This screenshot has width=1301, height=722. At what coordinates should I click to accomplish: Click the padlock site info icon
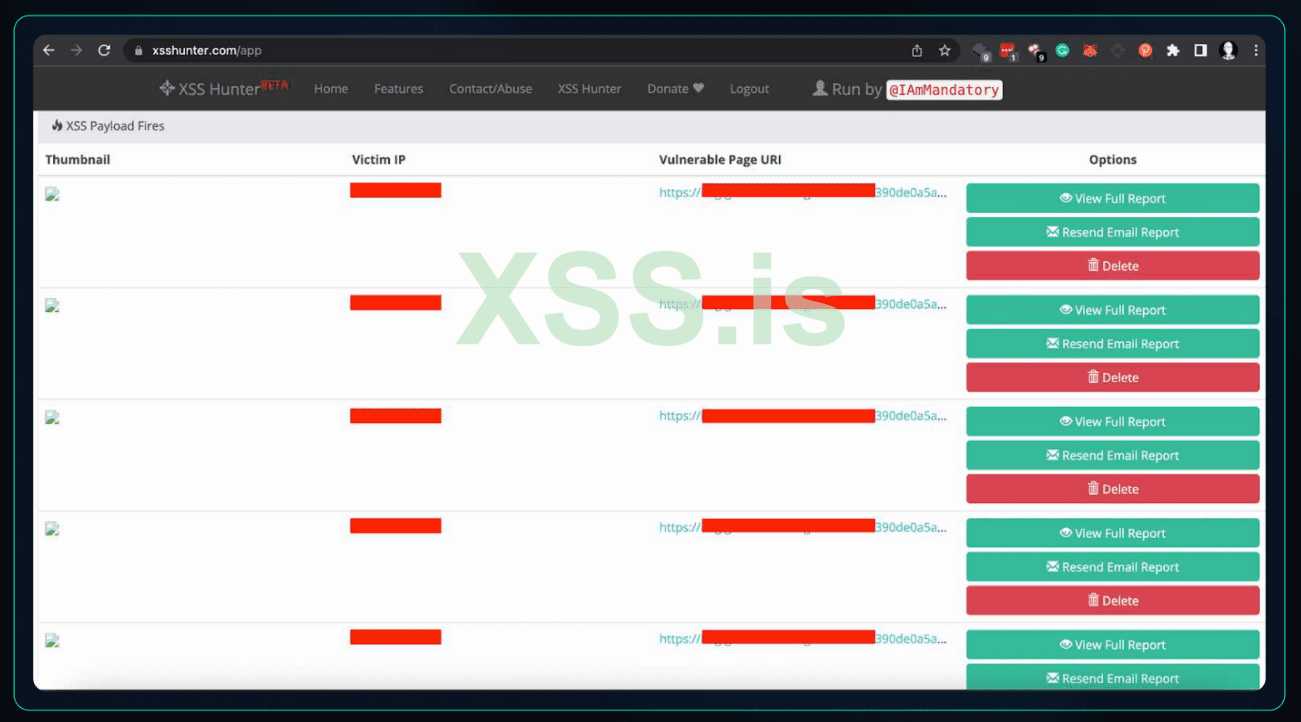coord(139,50)
